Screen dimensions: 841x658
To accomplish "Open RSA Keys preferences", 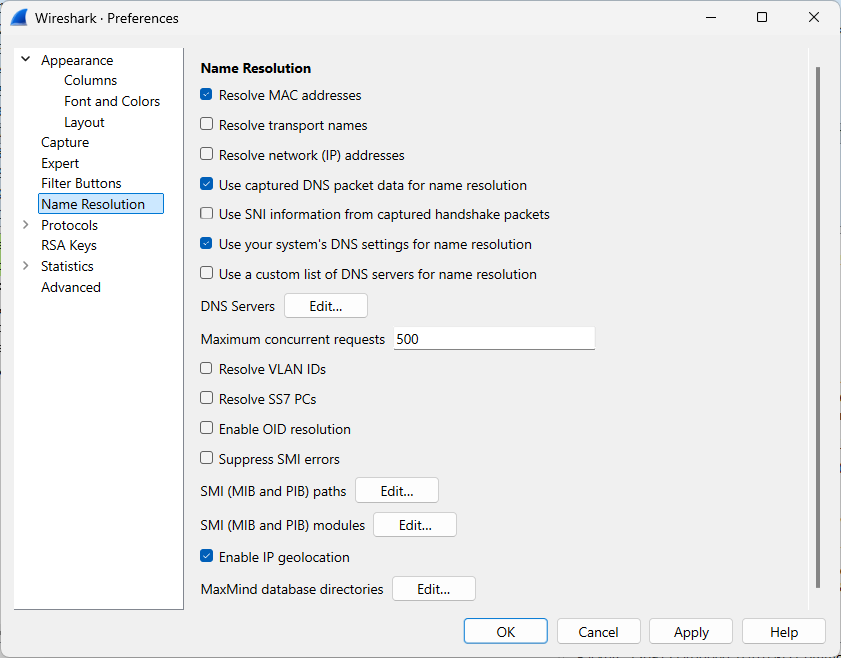I will (69, 246).
